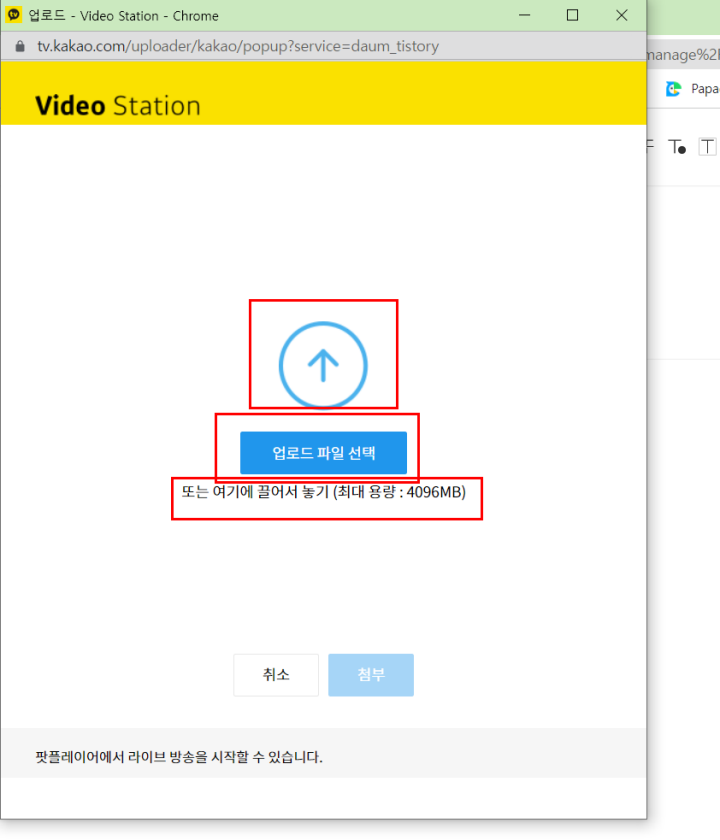Maximize the Video Station popup window
This screenshot has height=840, width=720.
572,15
